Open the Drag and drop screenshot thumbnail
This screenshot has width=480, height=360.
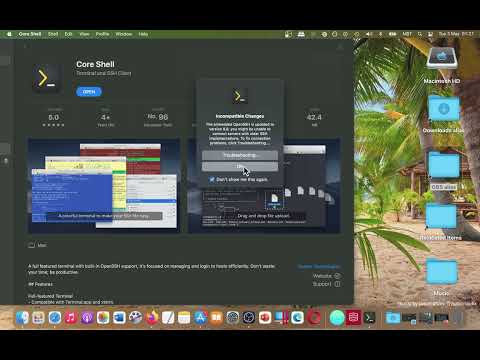(x=264, y=185)
